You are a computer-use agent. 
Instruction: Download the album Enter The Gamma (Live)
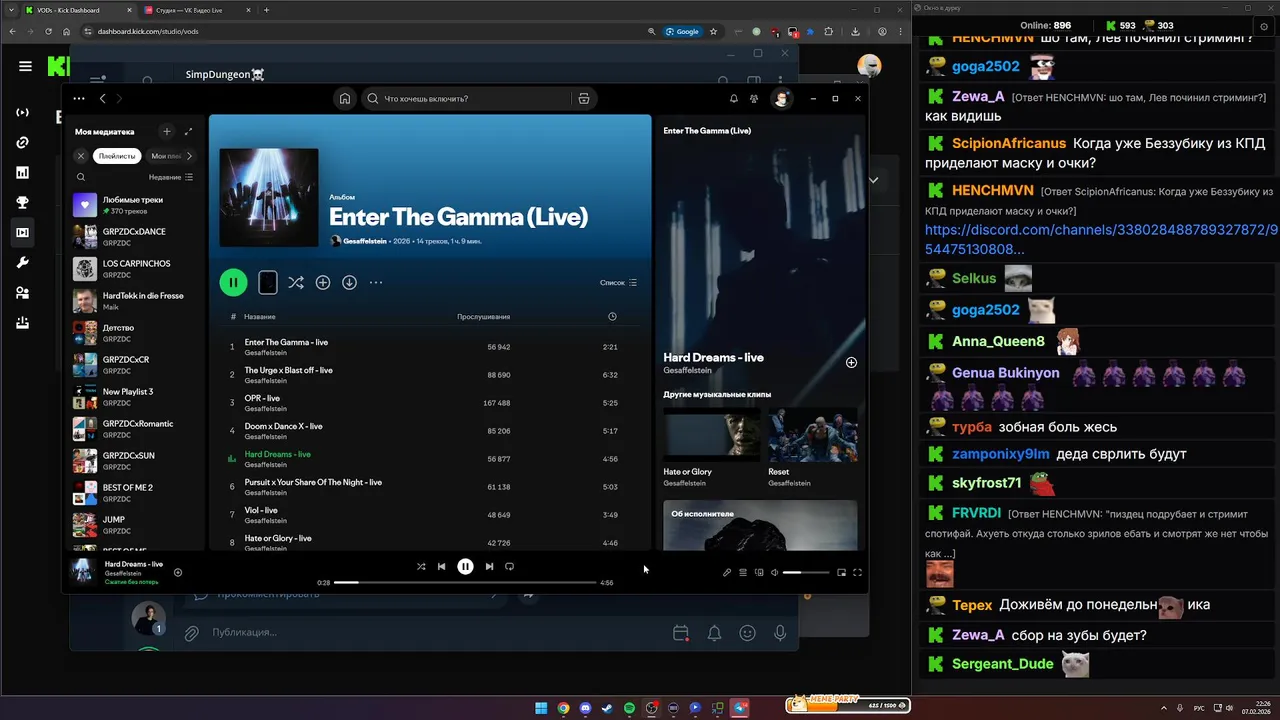[x=349, y=283]
